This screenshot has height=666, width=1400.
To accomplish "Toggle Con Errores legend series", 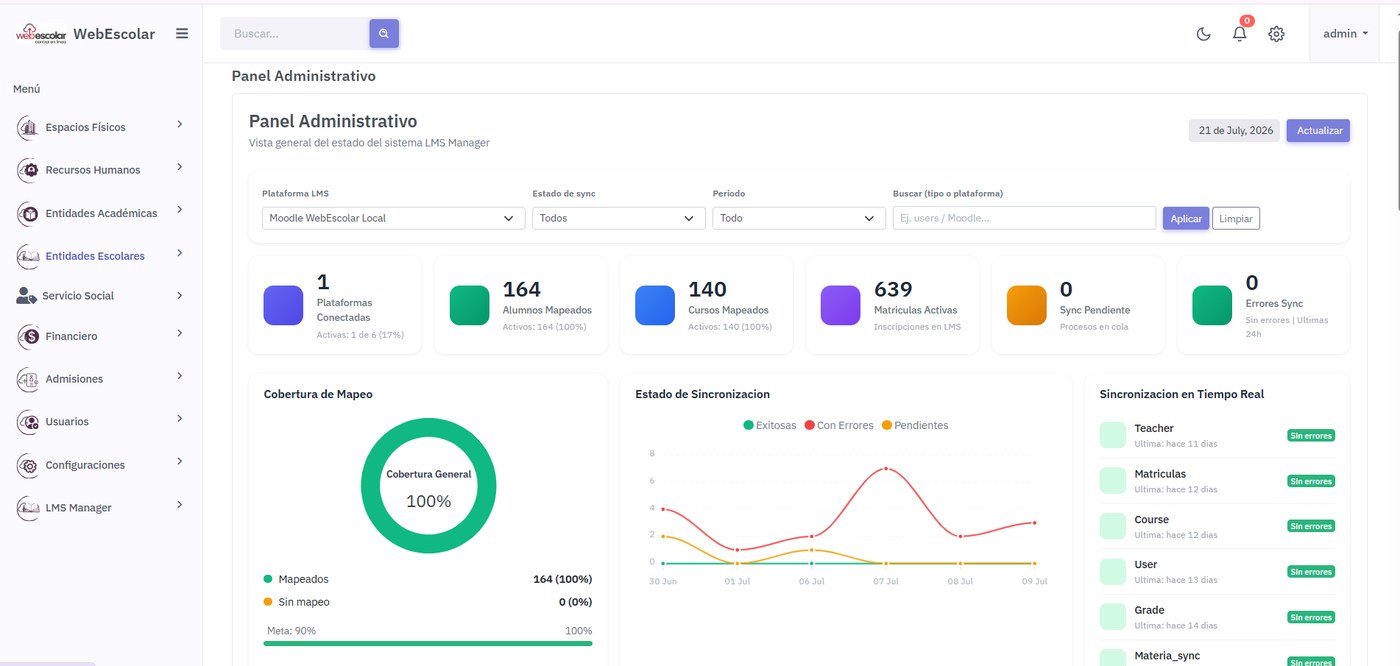I will (838, 425).
